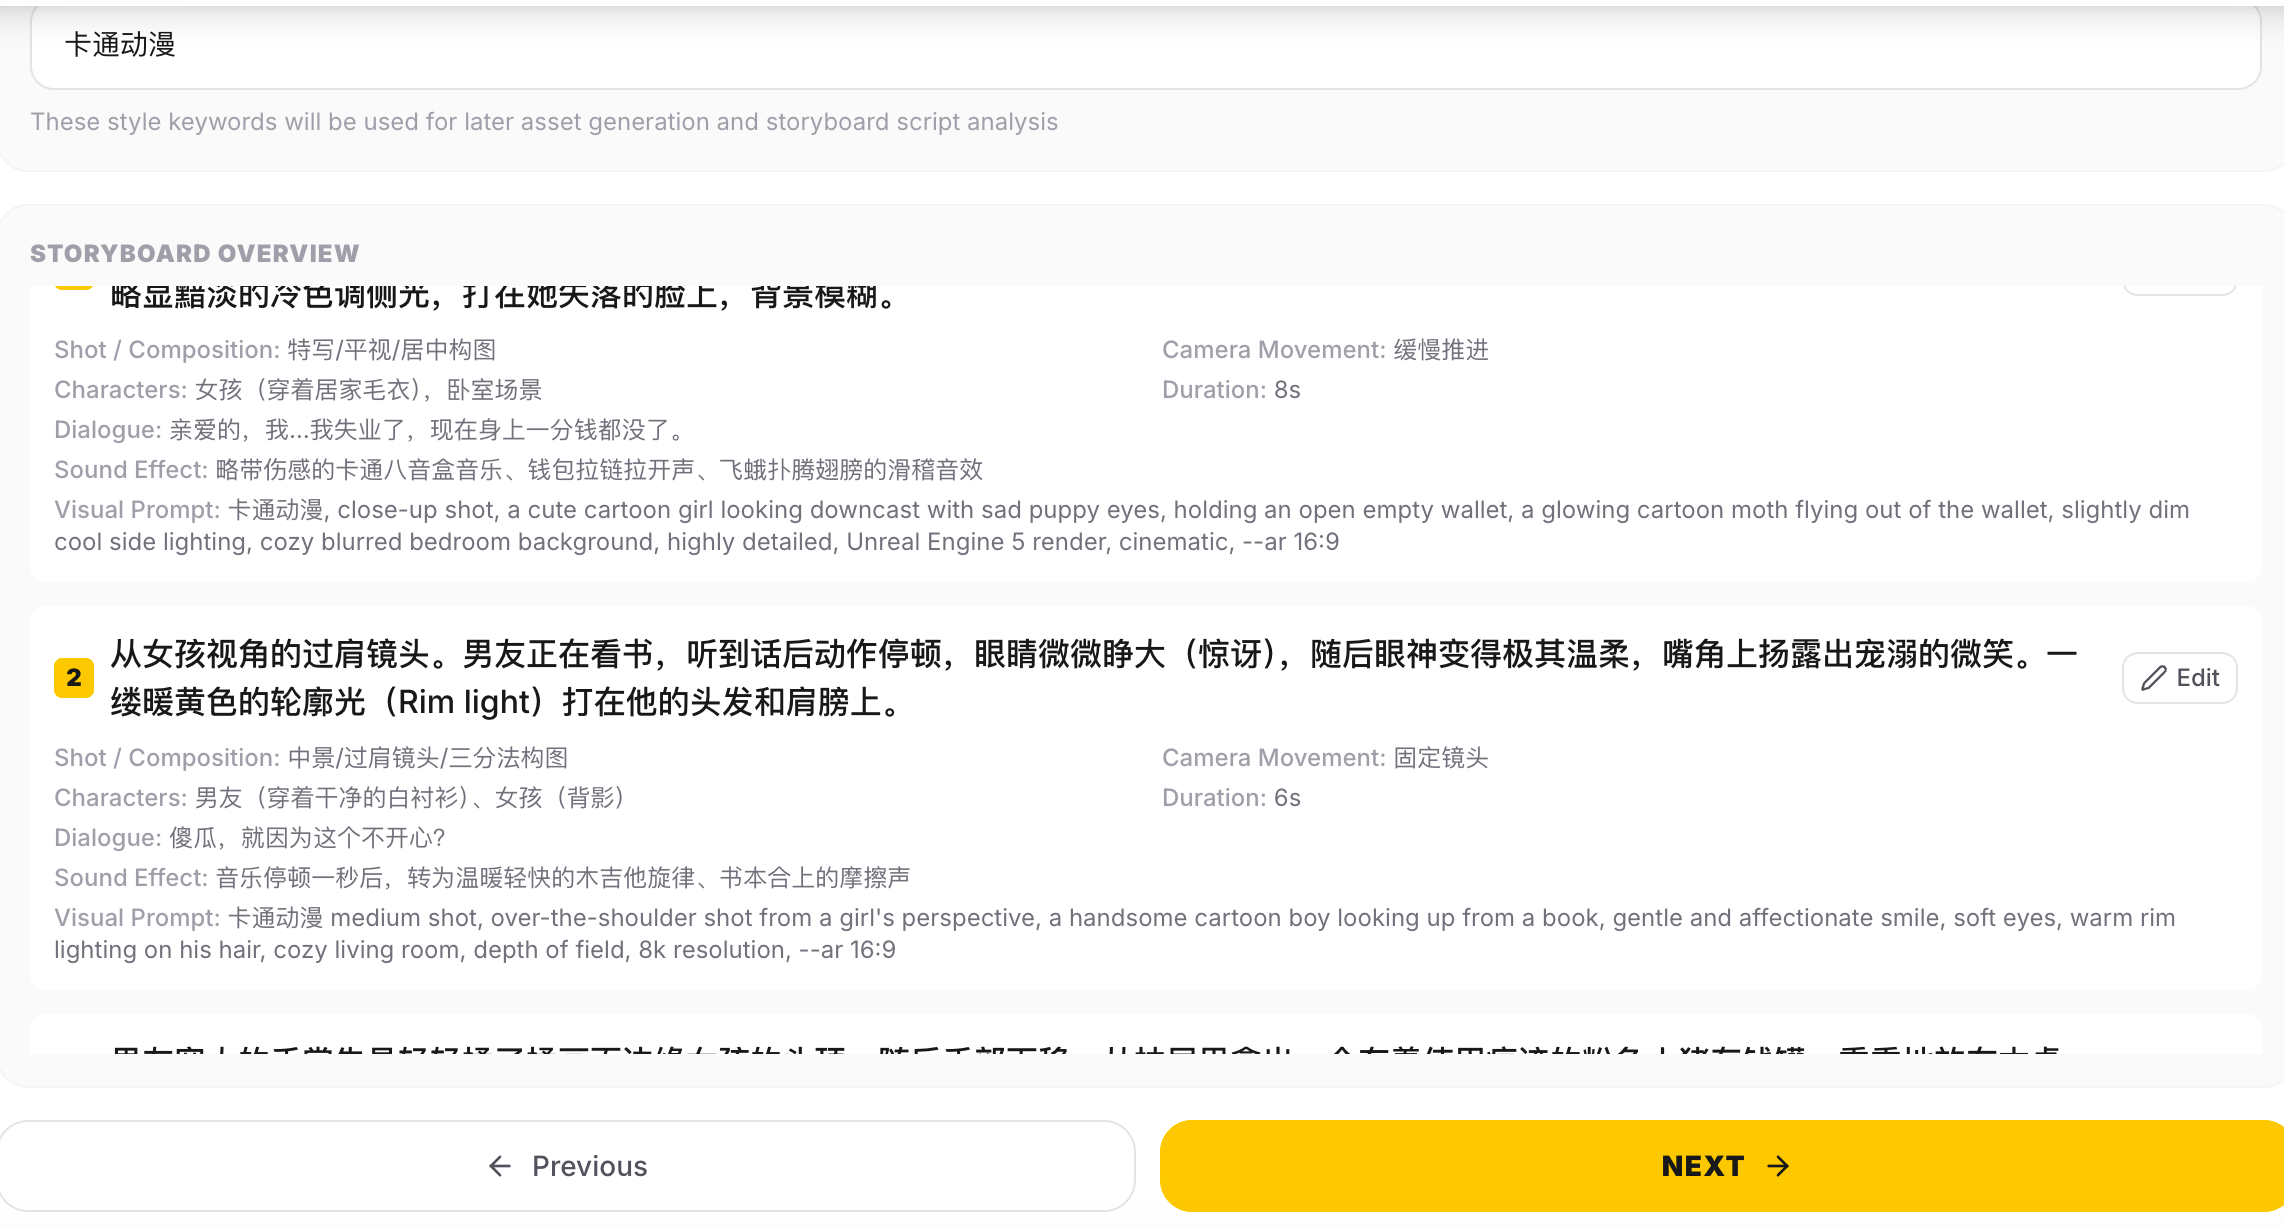This screenshot has width=2284, height=1226.
Task: Click the Sound Effect line of shot 2
Action: click(482, 878)
